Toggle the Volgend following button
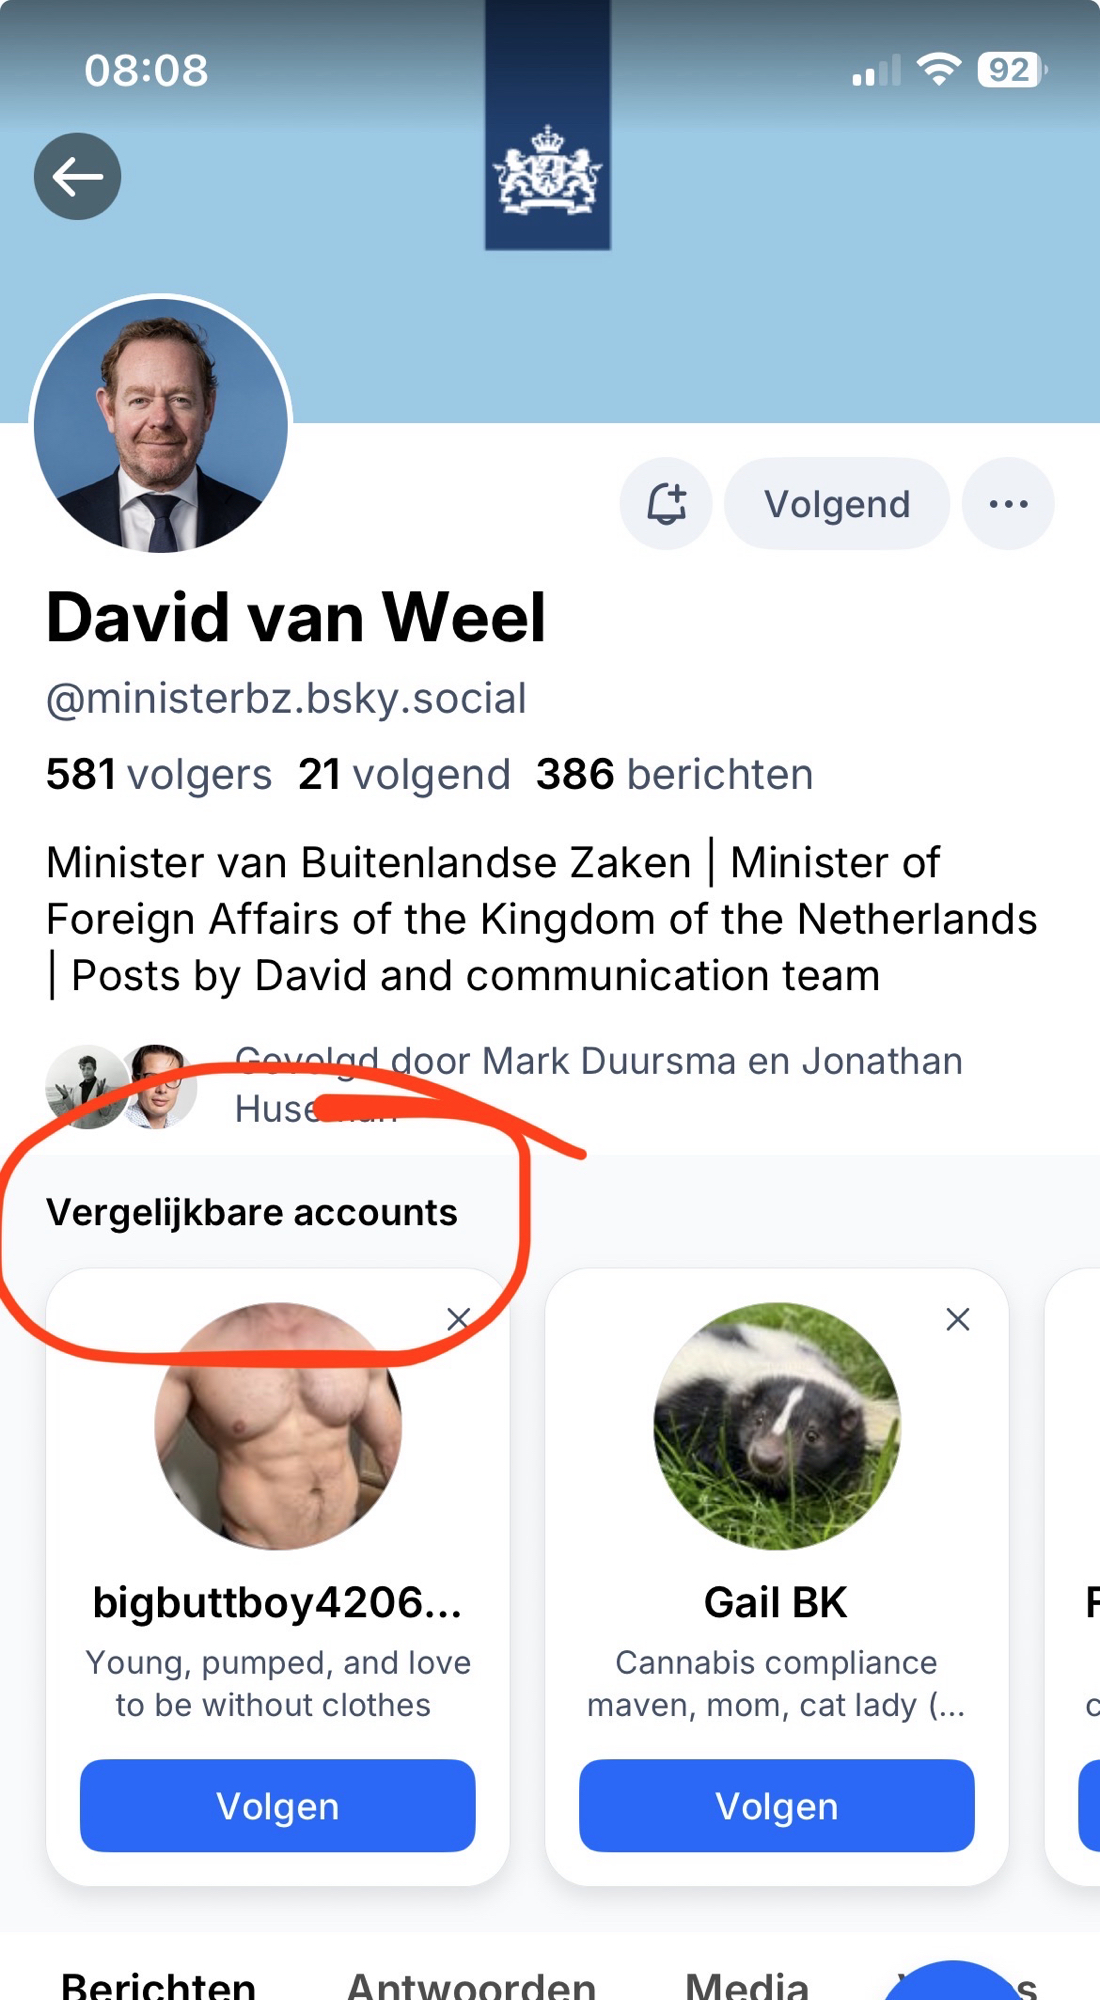Image resolution: width=1100 pixels, height=2000 pixels. click(x=837, y=504)
